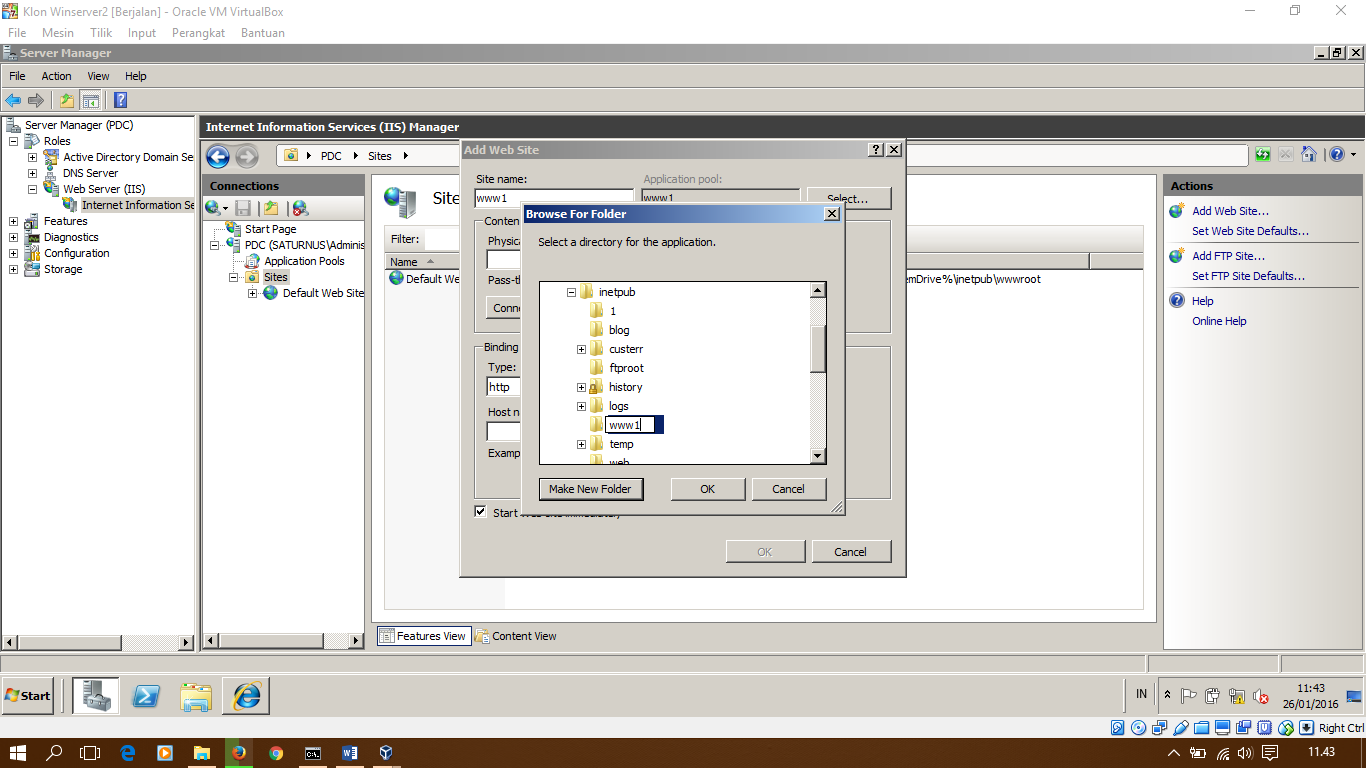Click the guest muted volume tray icon
The image size is (1366, 768).
[1260, 696]
